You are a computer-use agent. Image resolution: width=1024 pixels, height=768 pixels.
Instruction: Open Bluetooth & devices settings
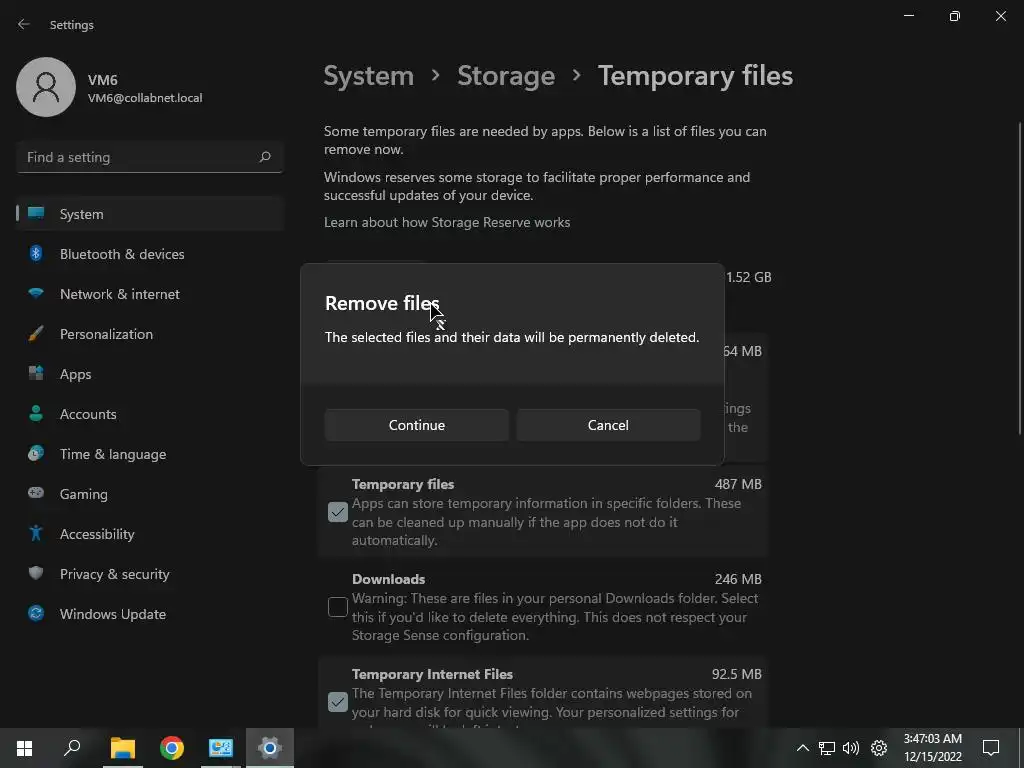point(150,254)
